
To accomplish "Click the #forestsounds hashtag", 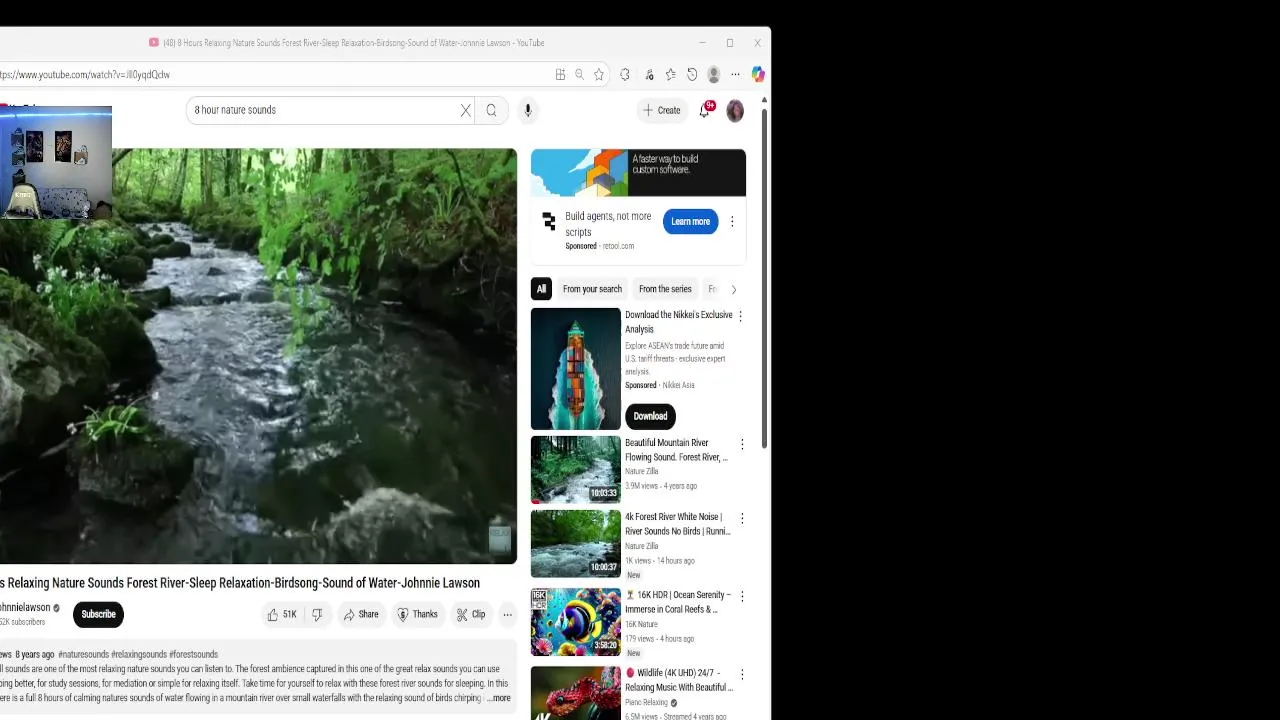I will 193,655.
